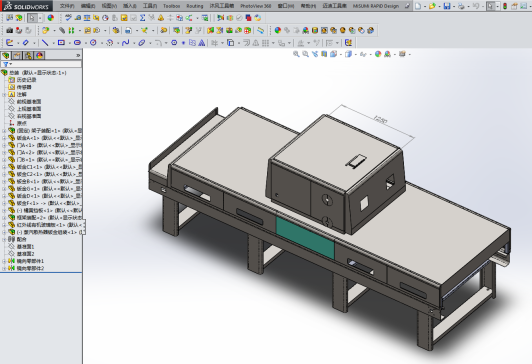Click the Sigma mass properties icon
This screenshot has width=532, height=364.
click(142, 18)
